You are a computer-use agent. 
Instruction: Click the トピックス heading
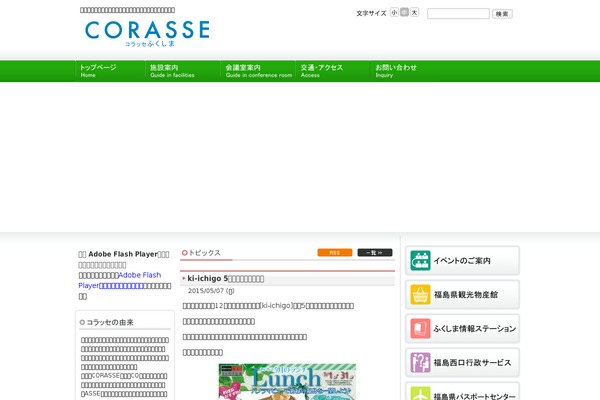(204, 253)
